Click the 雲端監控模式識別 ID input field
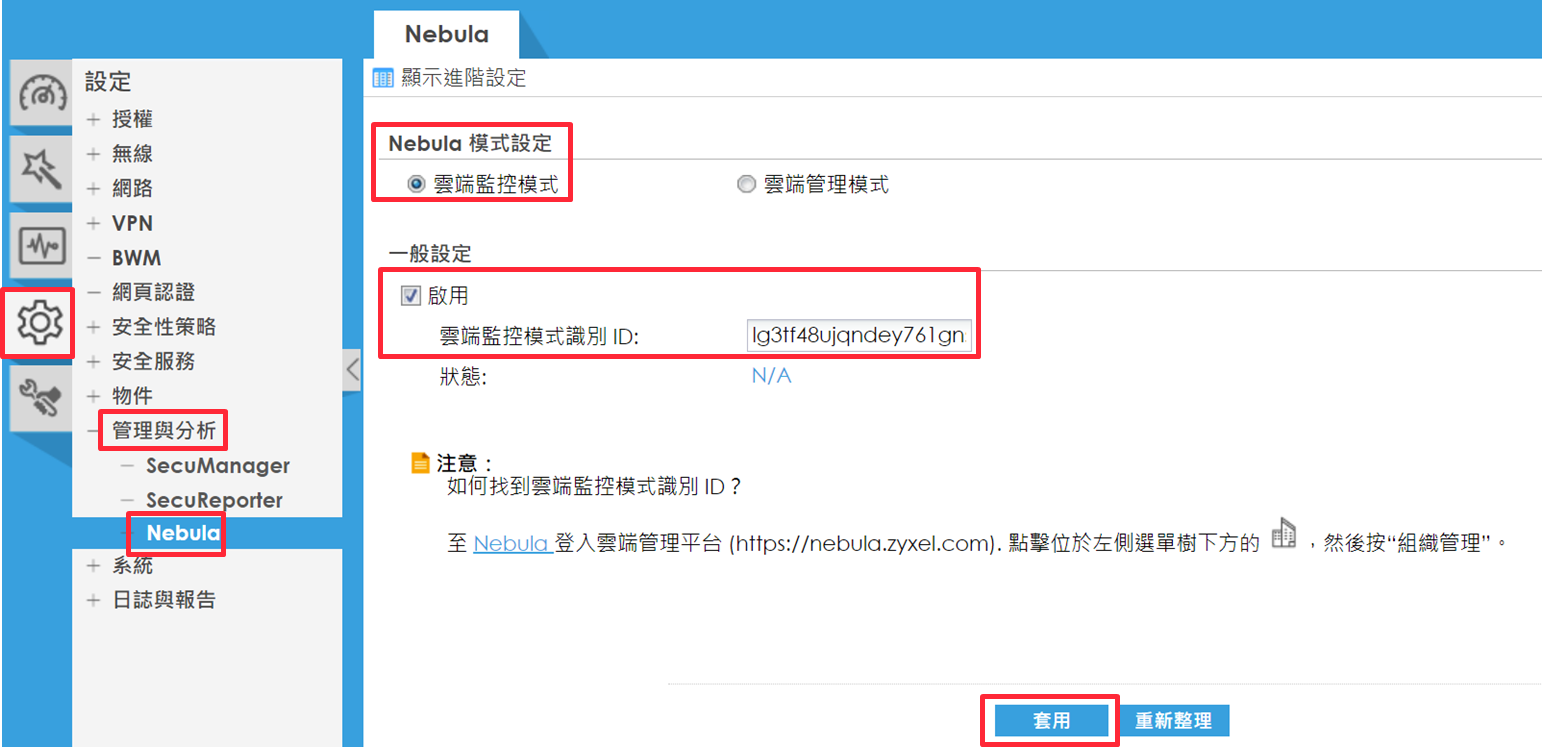Viewport: 1542px width, 747px height. (x=859, y=337)
